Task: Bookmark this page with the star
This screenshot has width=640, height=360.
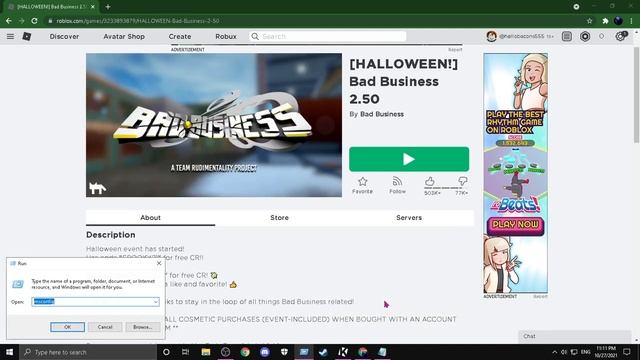Action: [589, 21]
